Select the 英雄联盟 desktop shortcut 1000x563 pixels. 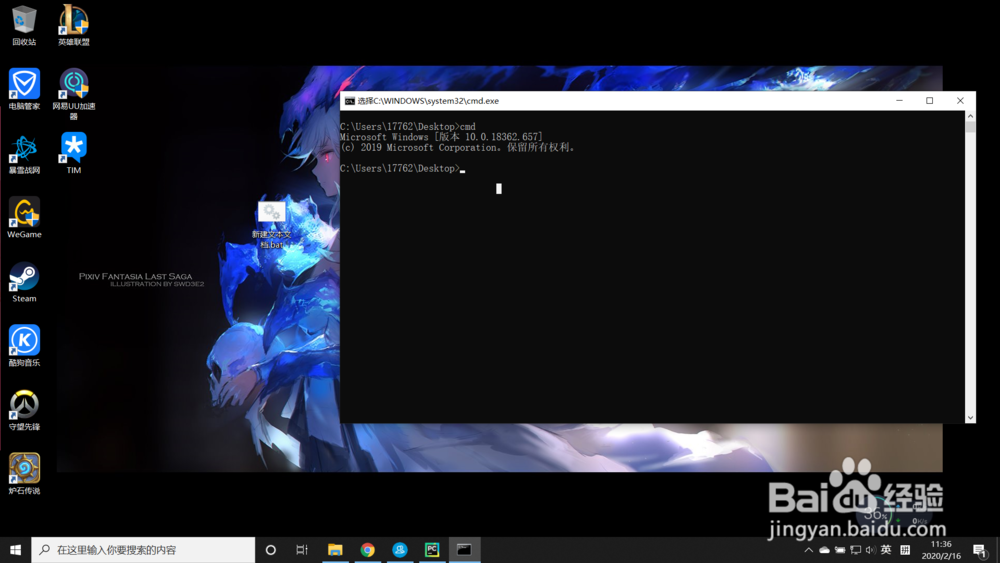[x=74, y=26]
